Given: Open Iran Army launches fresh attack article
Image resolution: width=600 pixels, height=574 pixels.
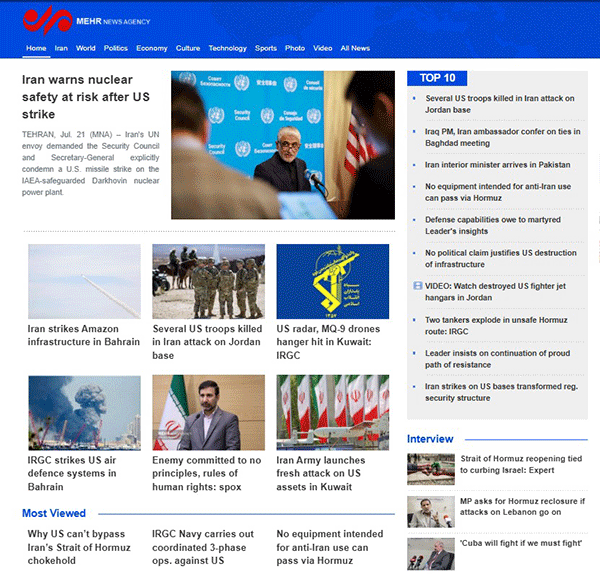Looking at the screenshot, I should click(x=321, y=473).
